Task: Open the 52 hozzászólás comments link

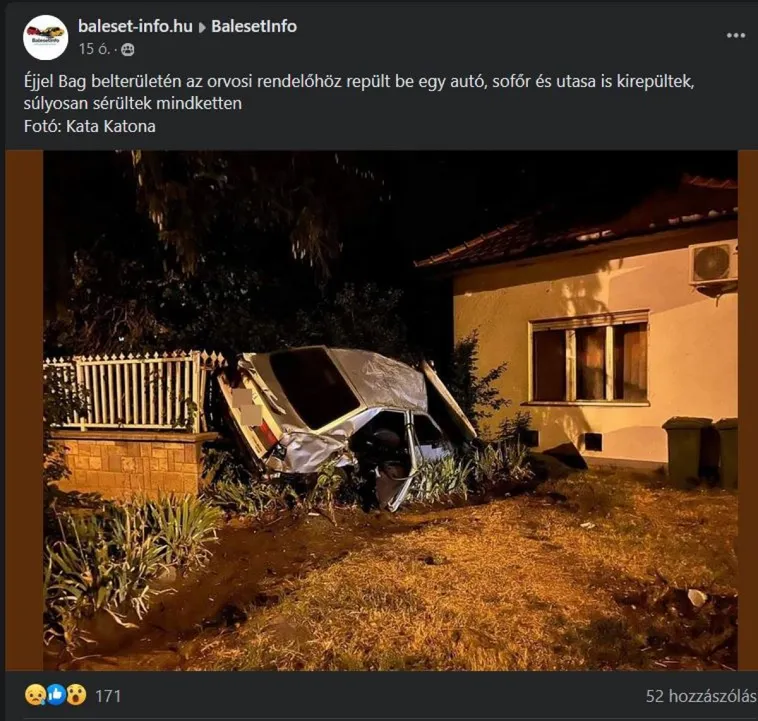Action: (x=701, y=696)
